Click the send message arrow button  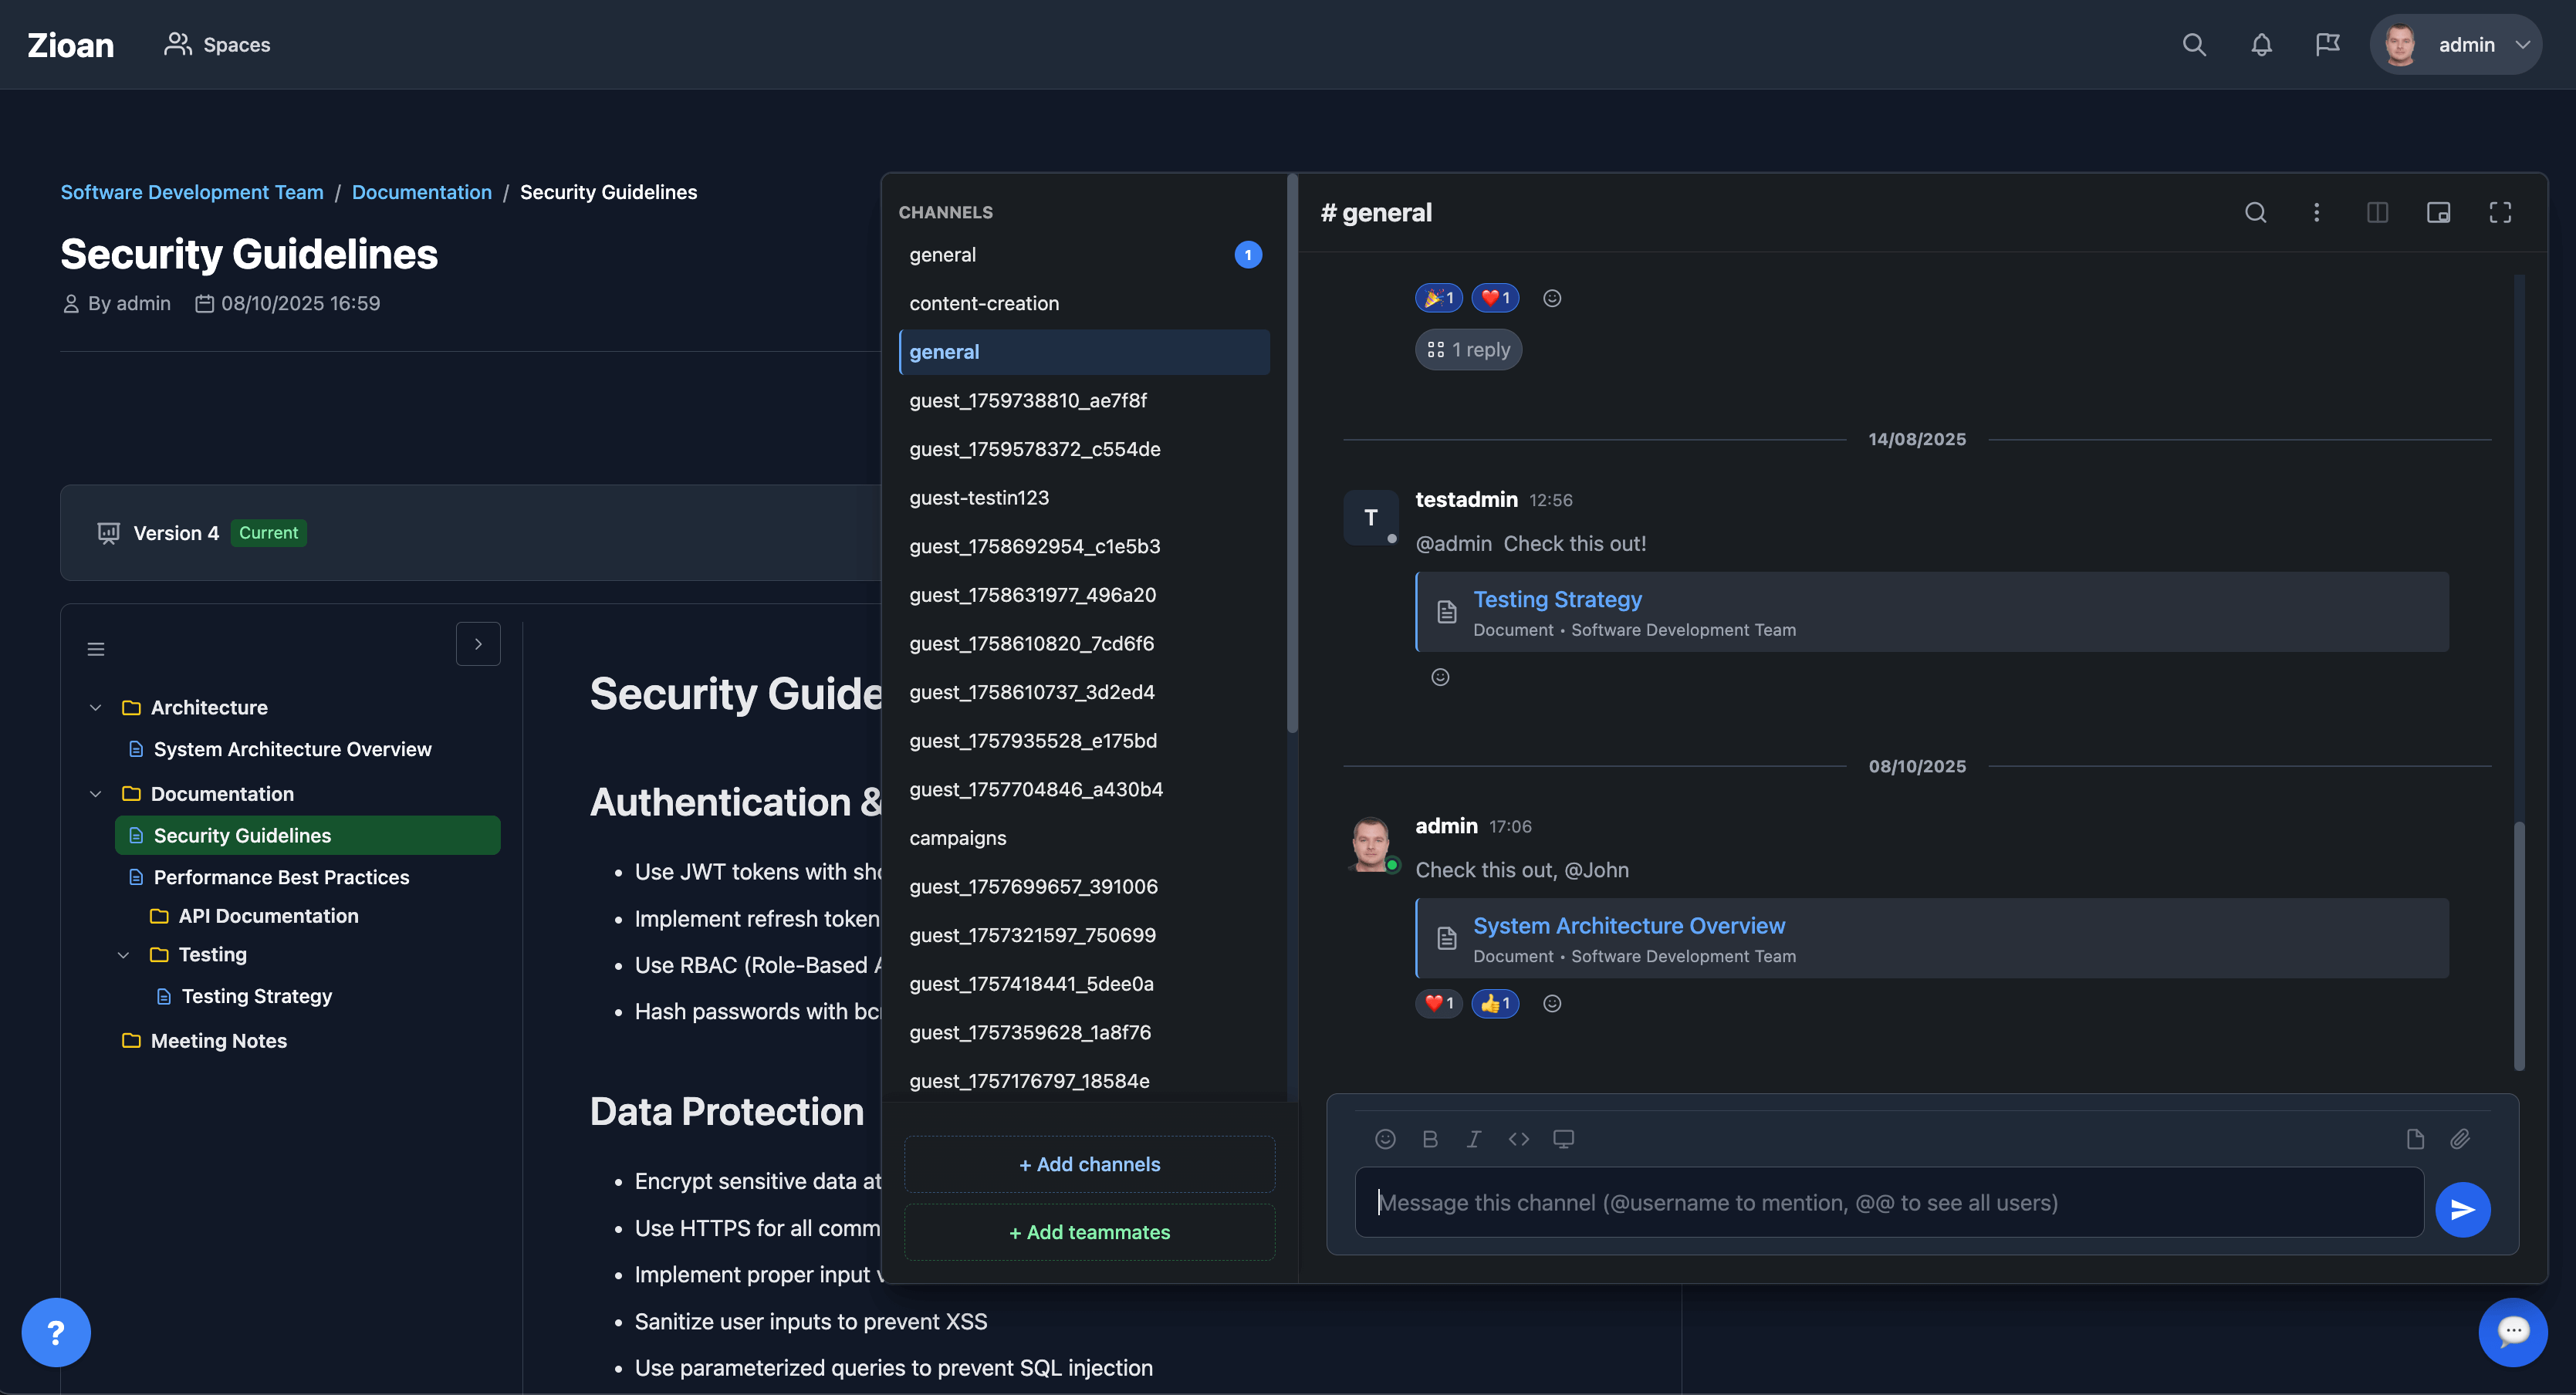click(x=2462, y=1209)
